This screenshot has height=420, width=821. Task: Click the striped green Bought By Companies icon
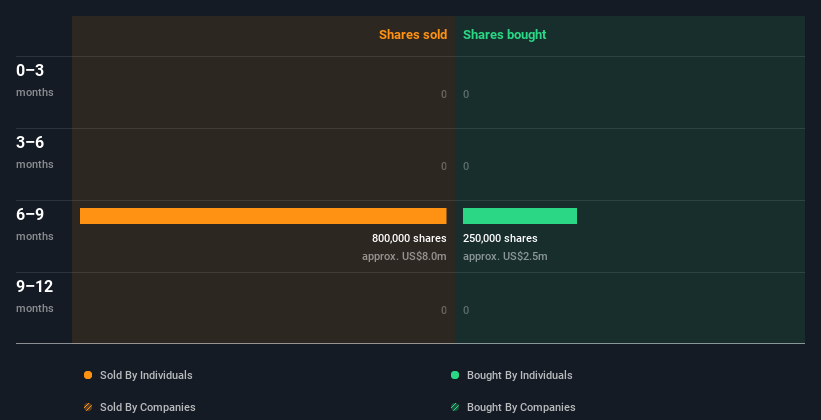455,407
